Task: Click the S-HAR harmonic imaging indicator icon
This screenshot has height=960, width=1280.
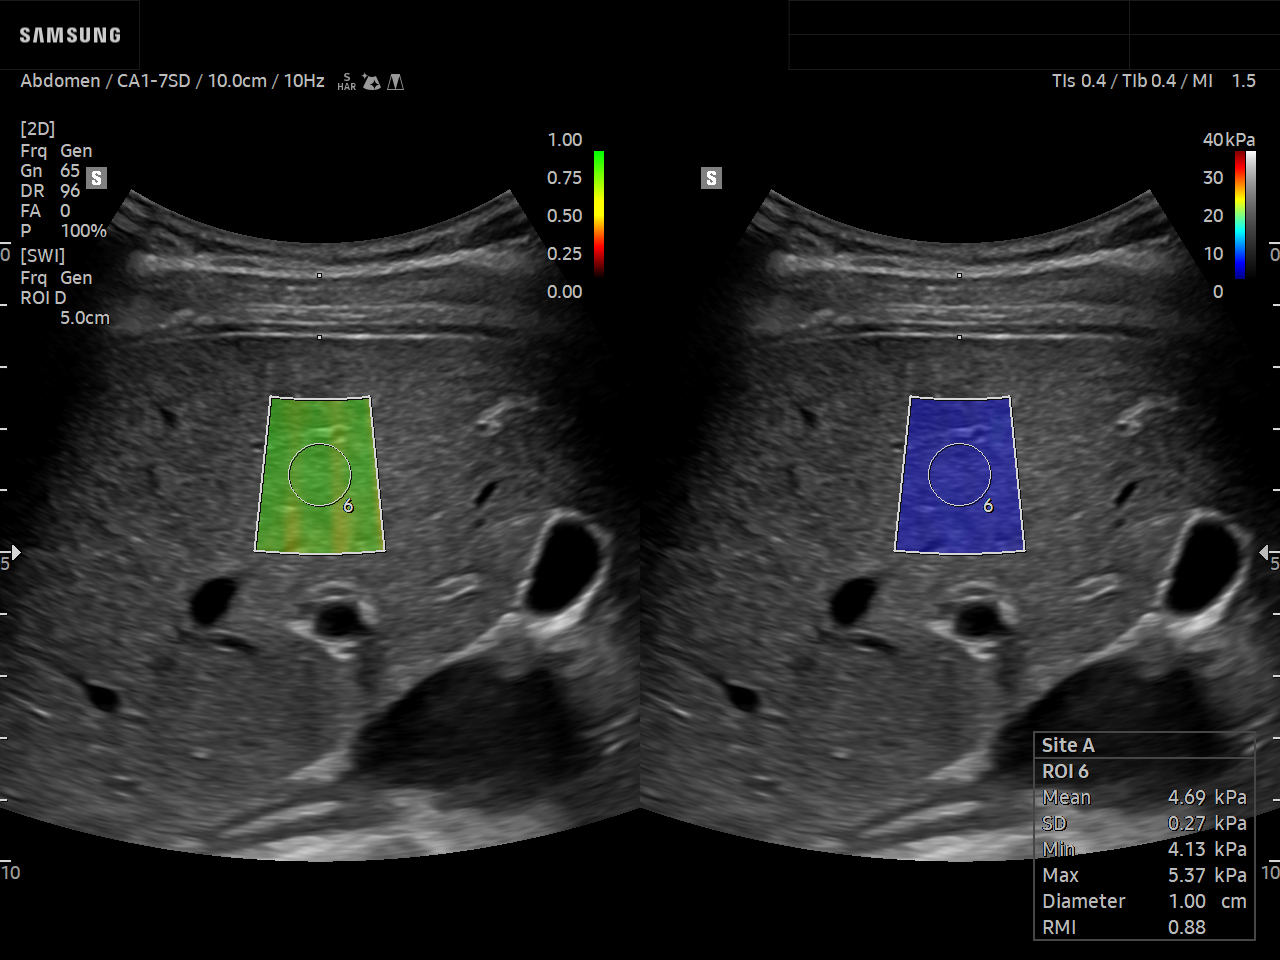Action: coord(346,82)
